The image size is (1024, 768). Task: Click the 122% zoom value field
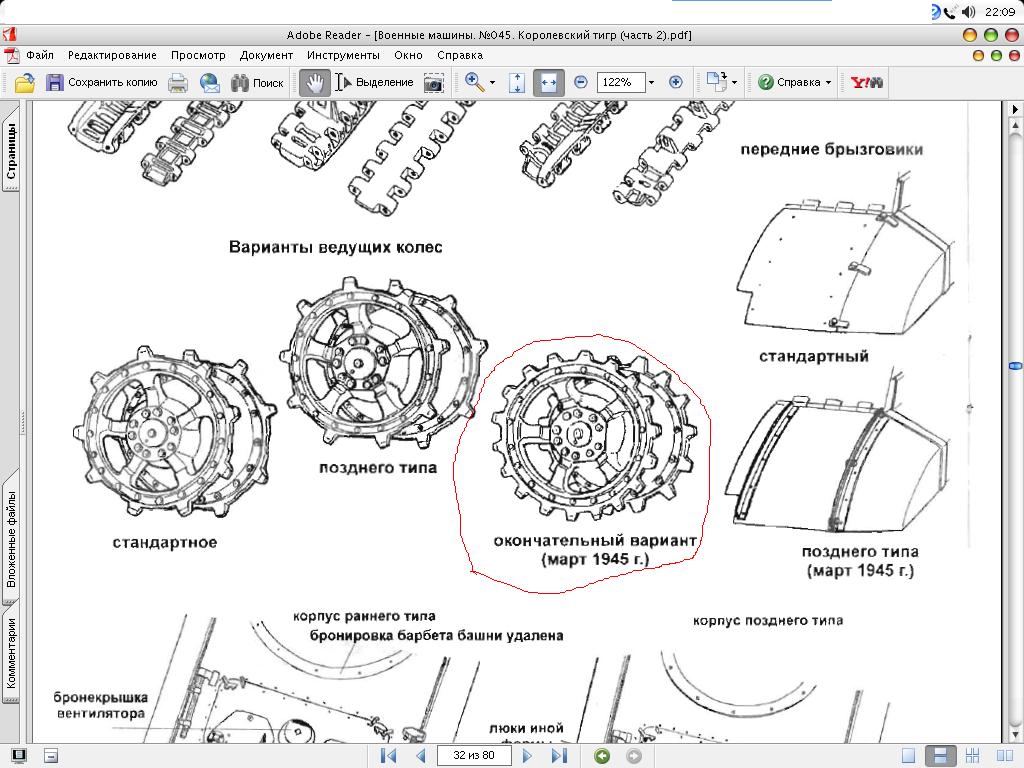coord(620,82)
